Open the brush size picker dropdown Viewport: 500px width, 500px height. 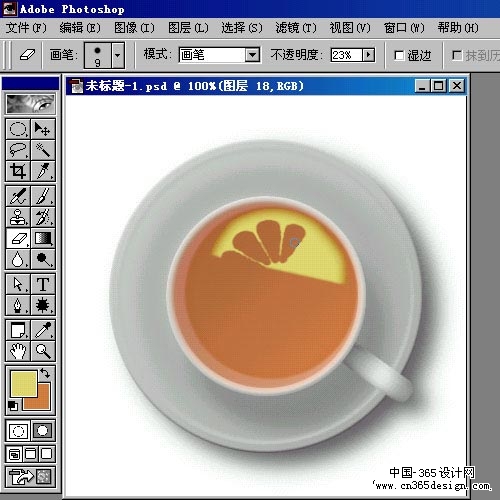tap(118, 55)
